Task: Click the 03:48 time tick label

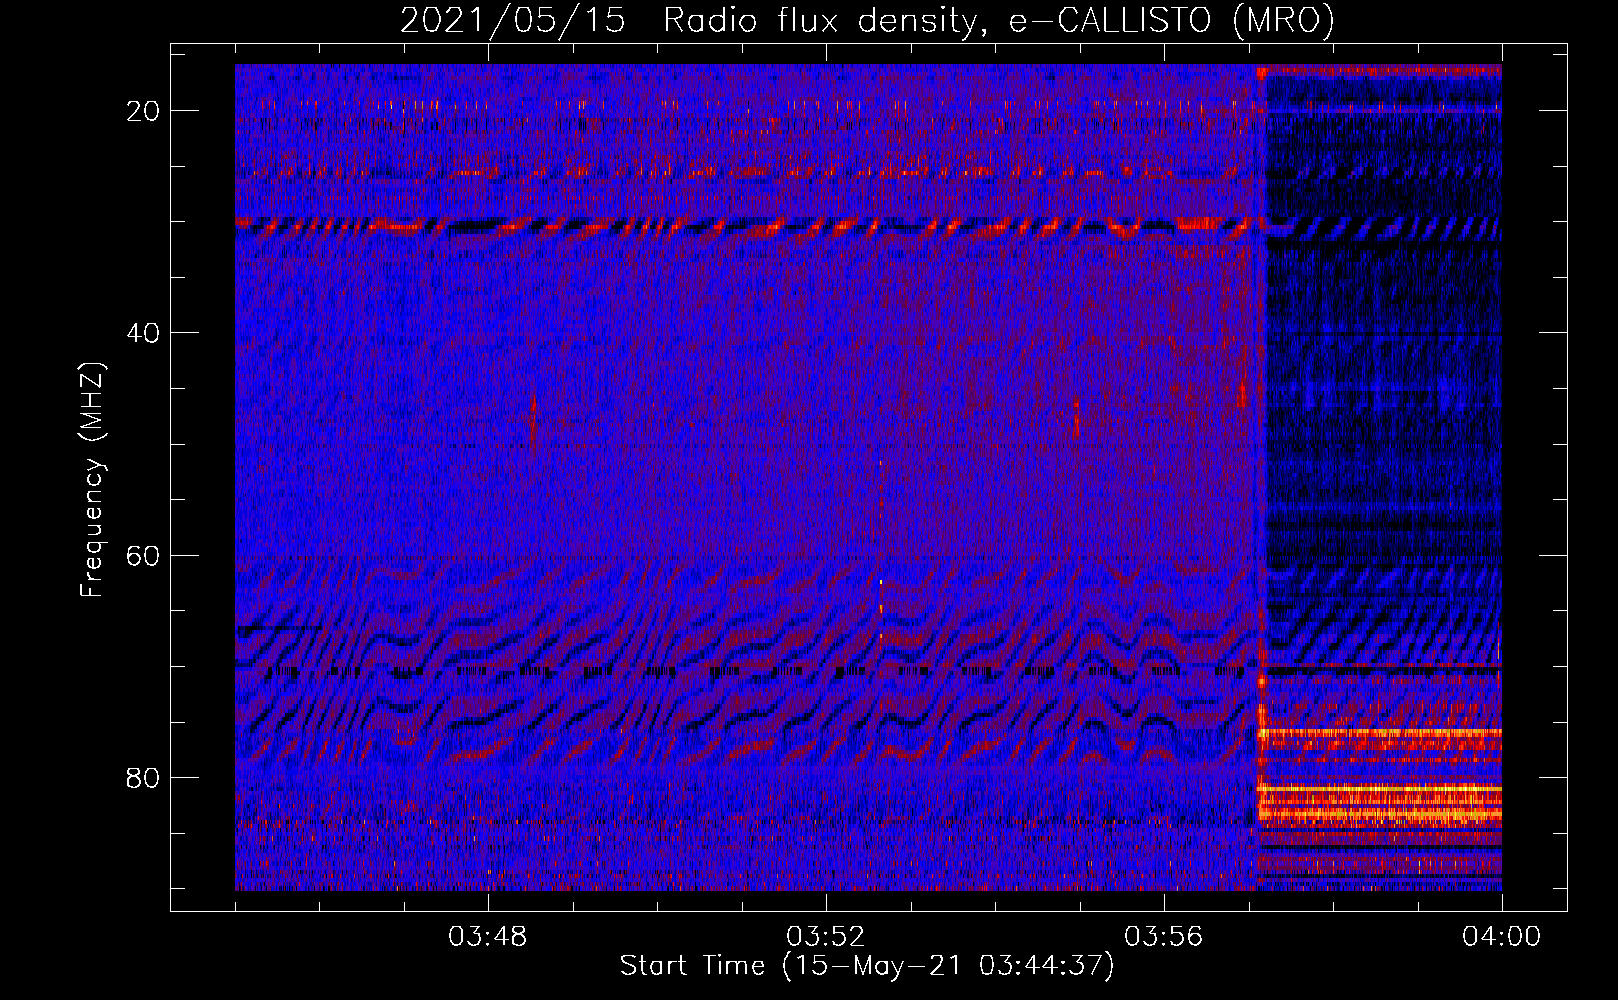Action: 488,937
